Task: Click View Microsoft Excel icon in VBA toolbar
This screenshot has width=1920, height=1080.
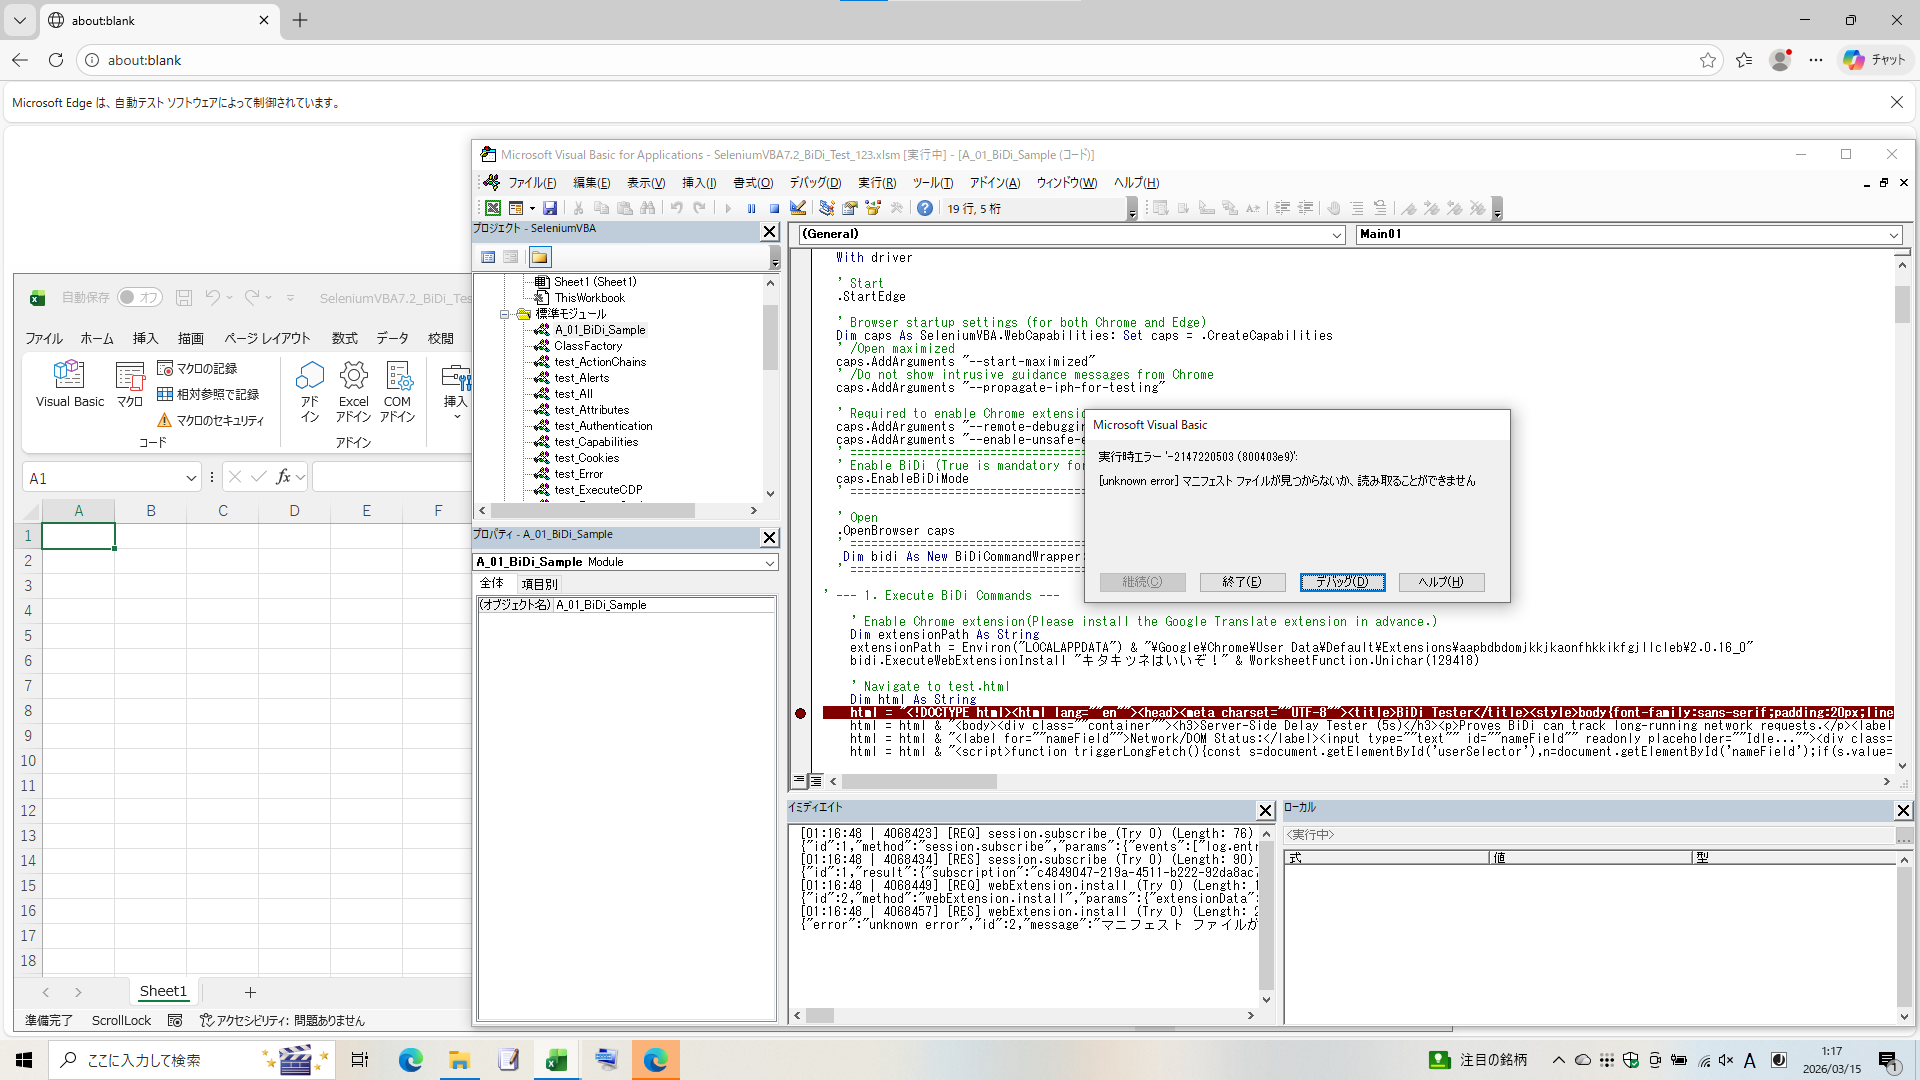Action: 493,208
